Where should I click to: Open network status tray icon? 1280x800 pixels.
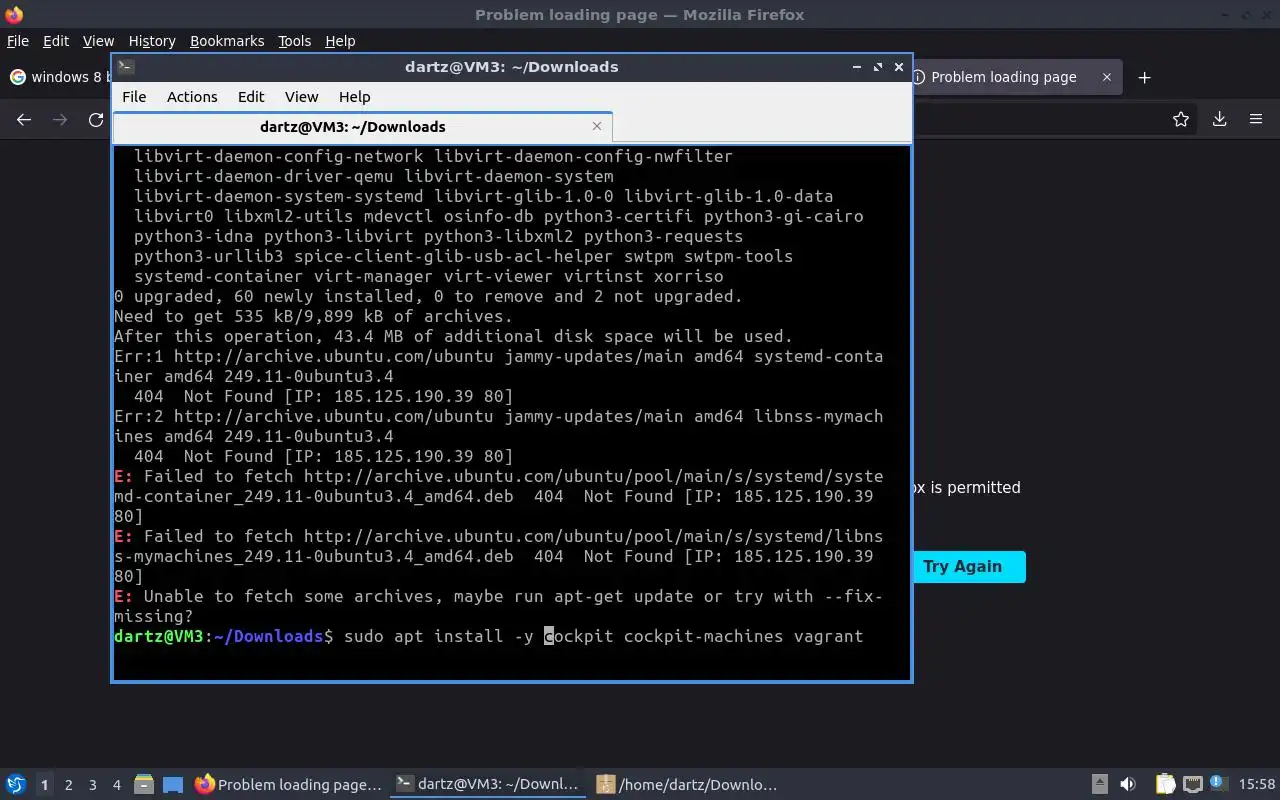(x=1192, y=785)
